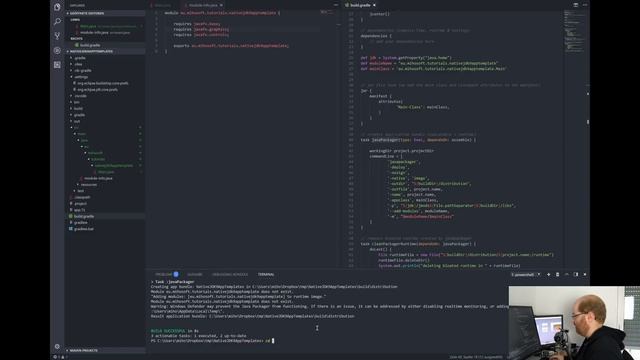This screenshot has height=360, width=640.
Task: Open the Extensions view icon
Action: coord(57,65)
